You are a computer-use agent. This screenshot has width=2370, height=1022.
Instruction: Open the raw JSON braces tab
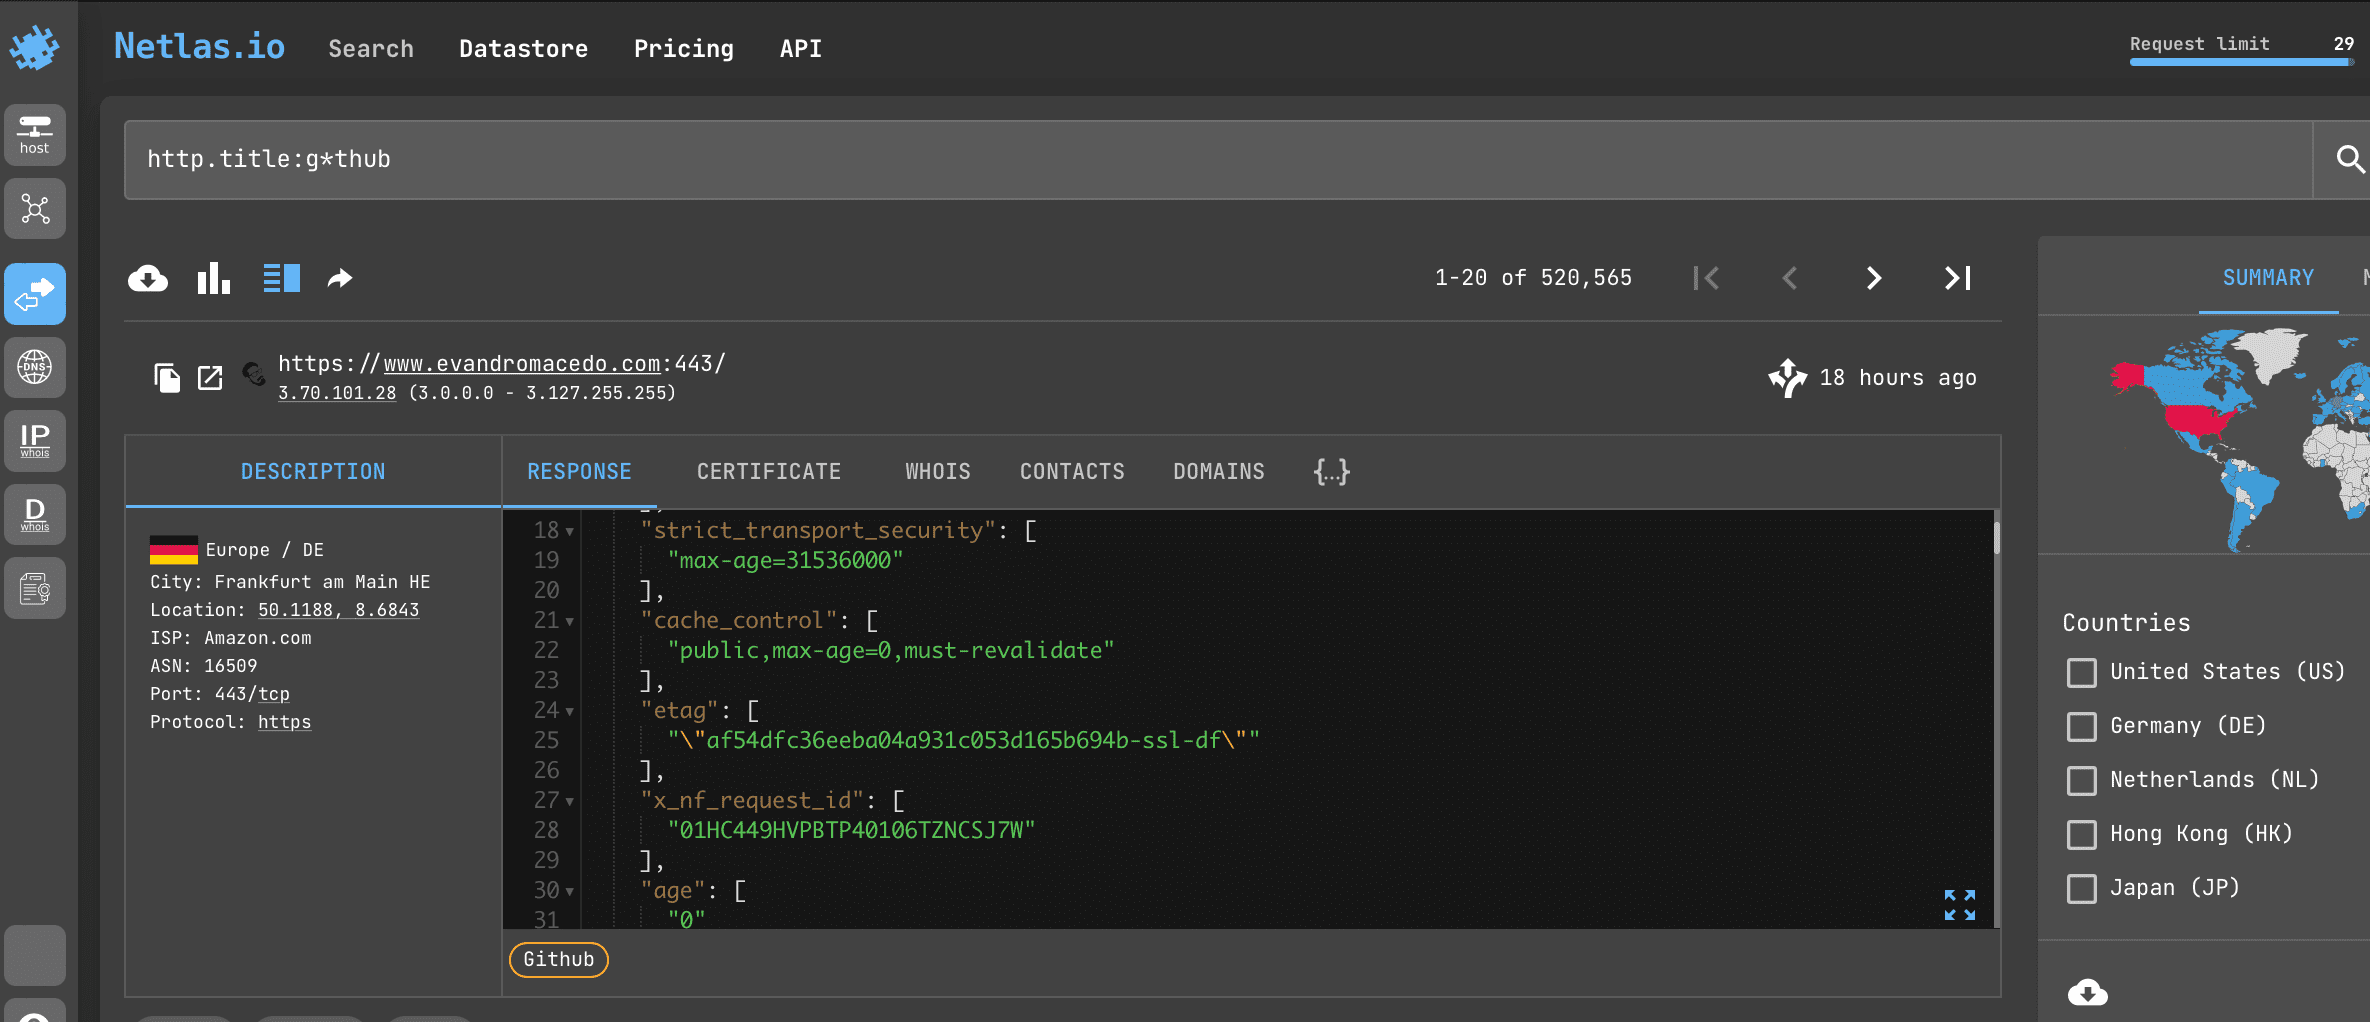coord(1332,472)
